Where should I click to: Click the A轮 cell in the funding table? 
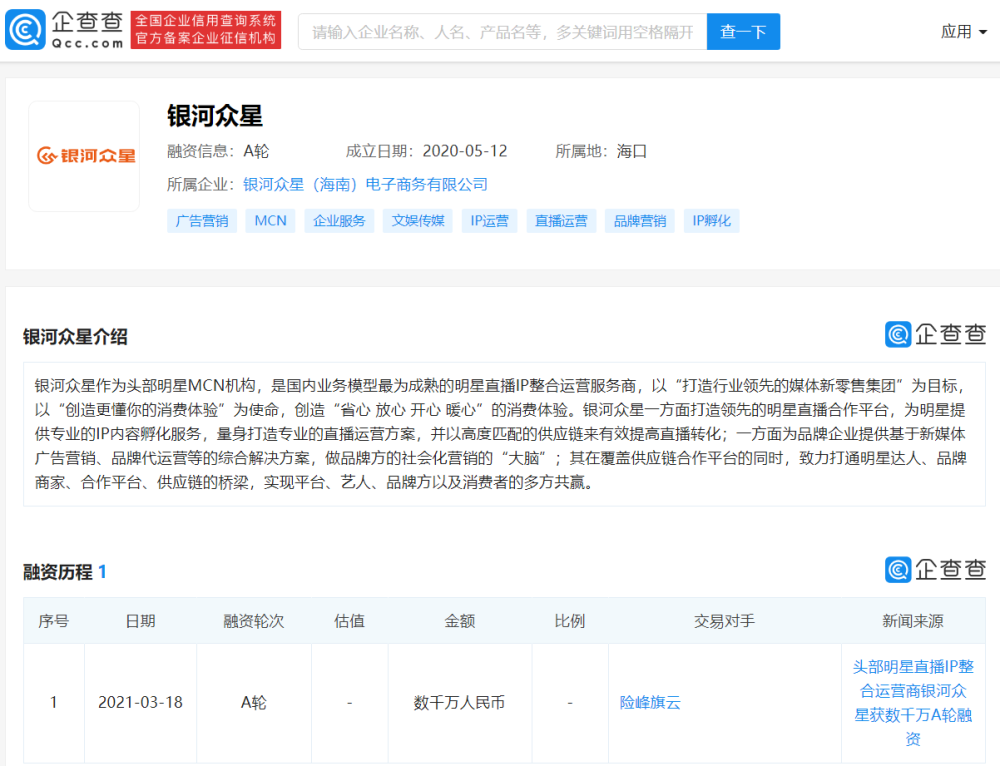coord(253,702)
